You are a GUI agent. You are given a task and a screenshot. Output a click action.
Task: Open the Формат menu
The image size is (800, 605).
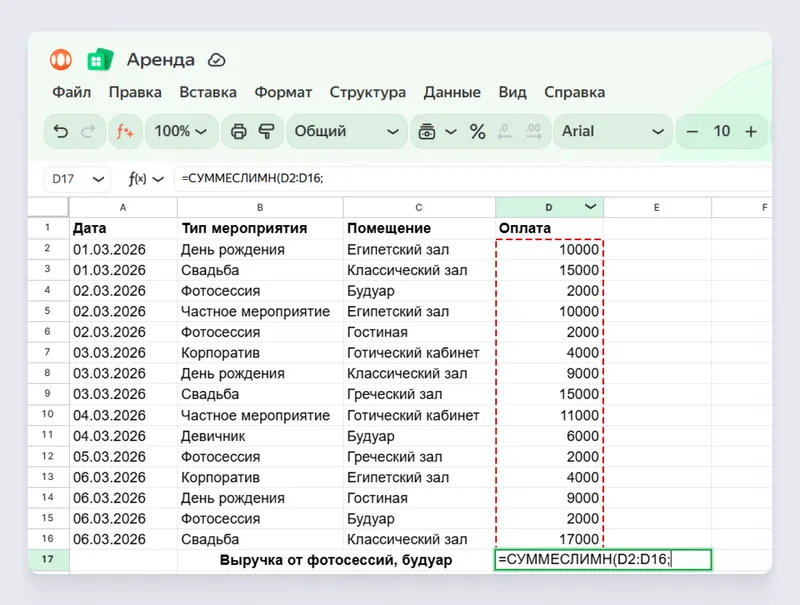pos(283,92)
